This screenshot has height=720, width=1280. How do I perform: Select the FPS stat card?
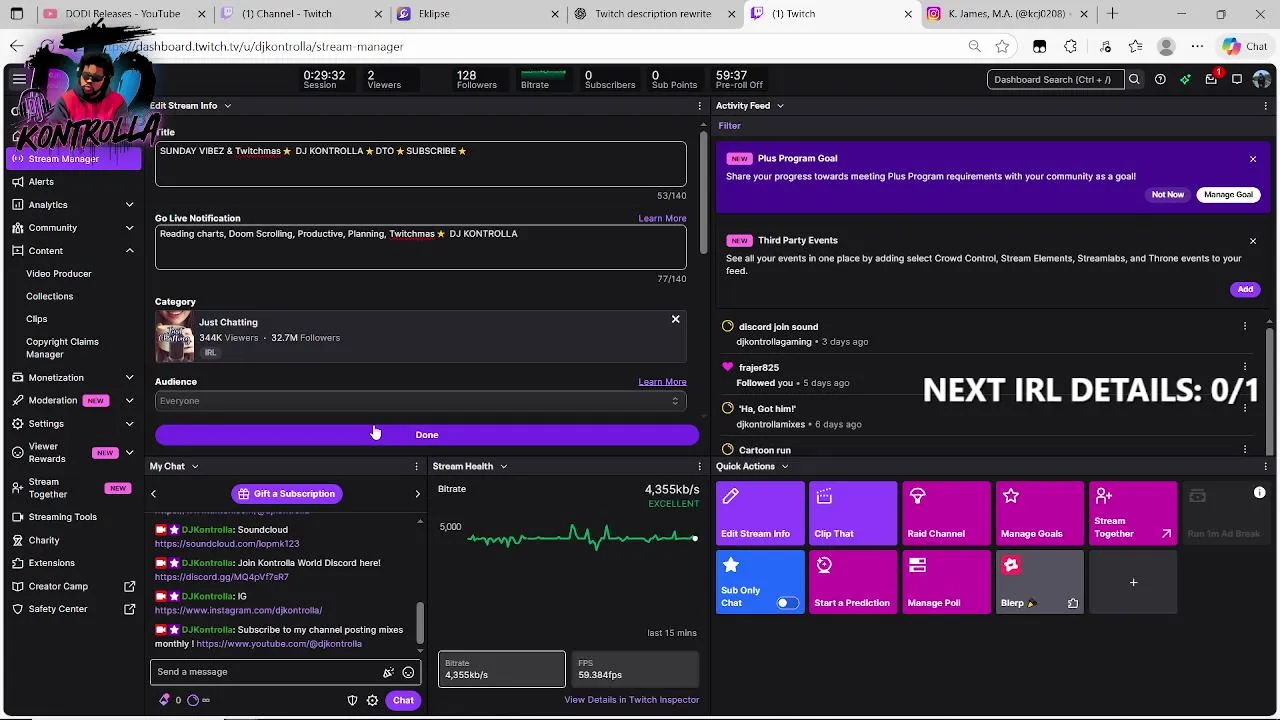tap(634, 669)
